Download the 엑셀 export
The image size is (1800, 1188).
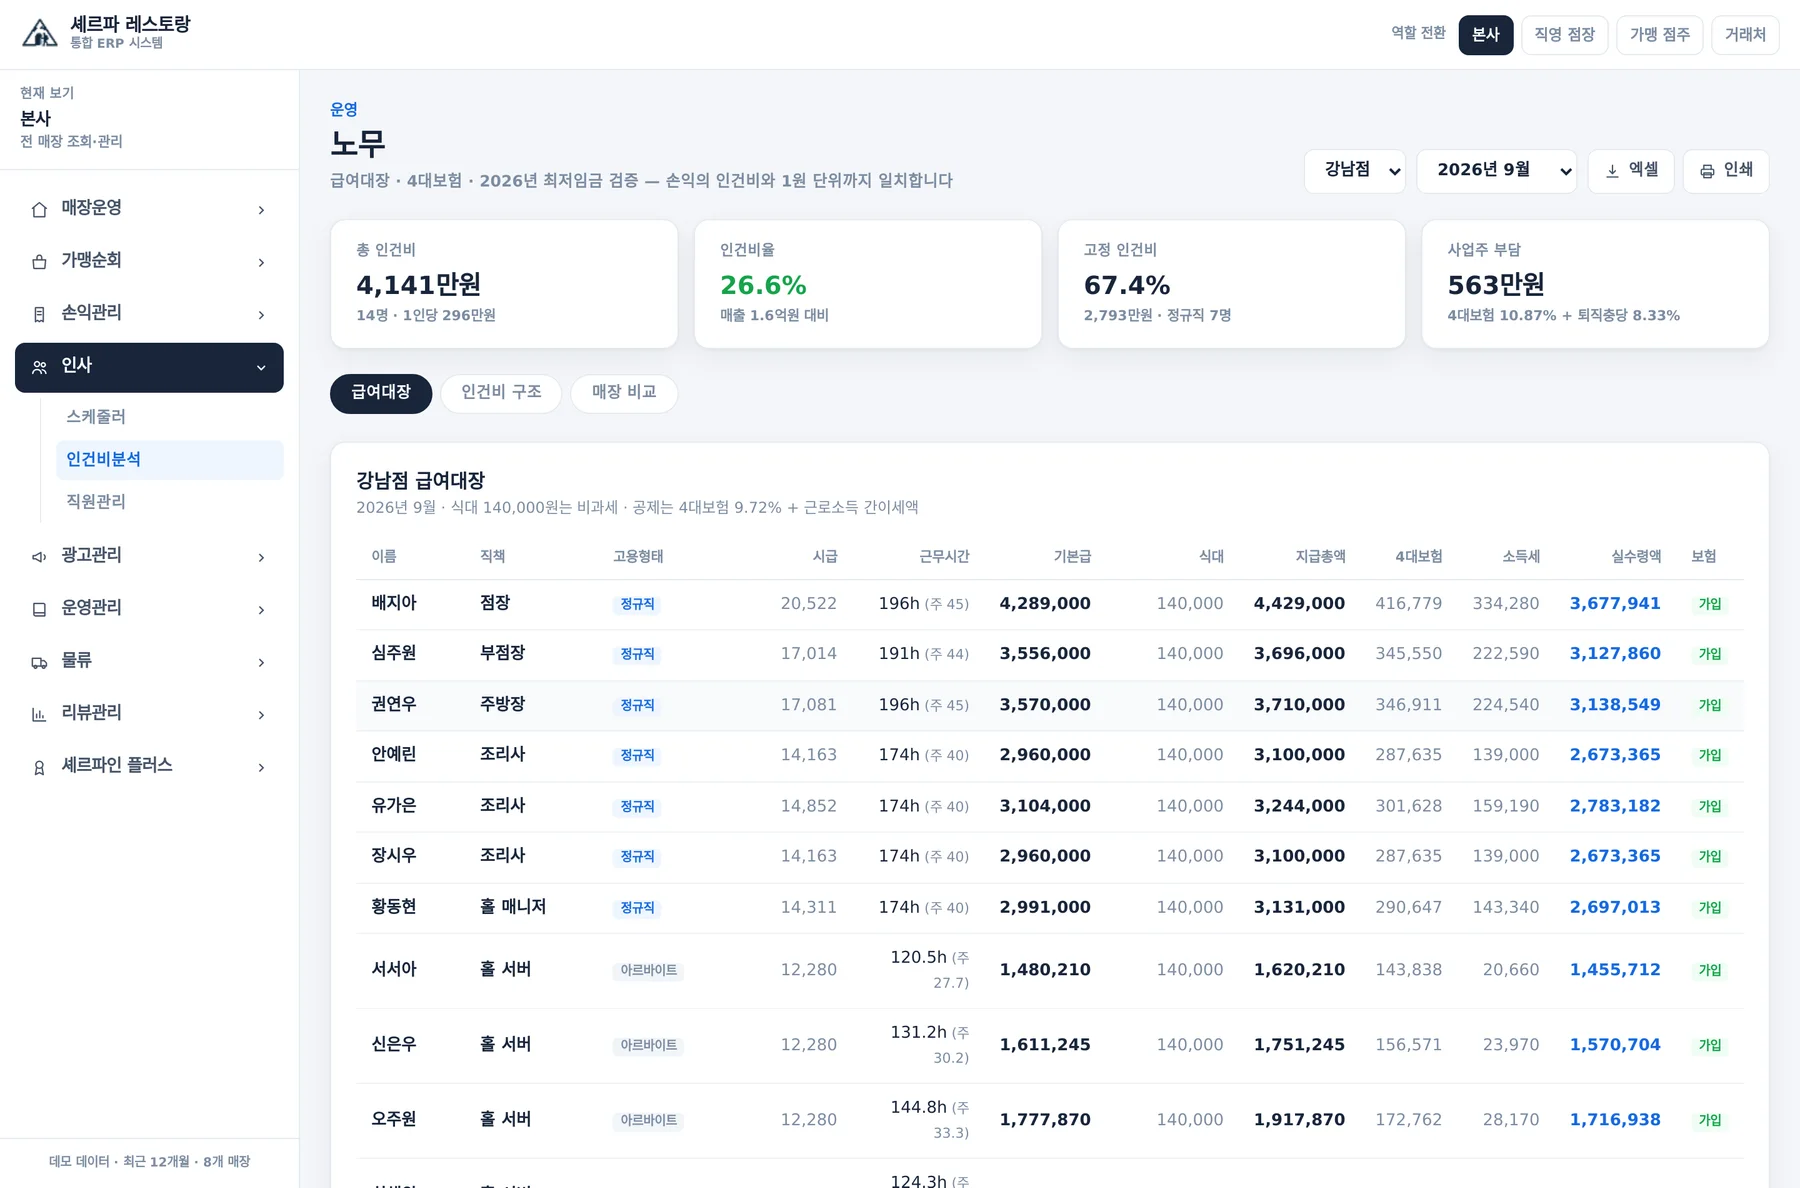[x=1631, y=171]
